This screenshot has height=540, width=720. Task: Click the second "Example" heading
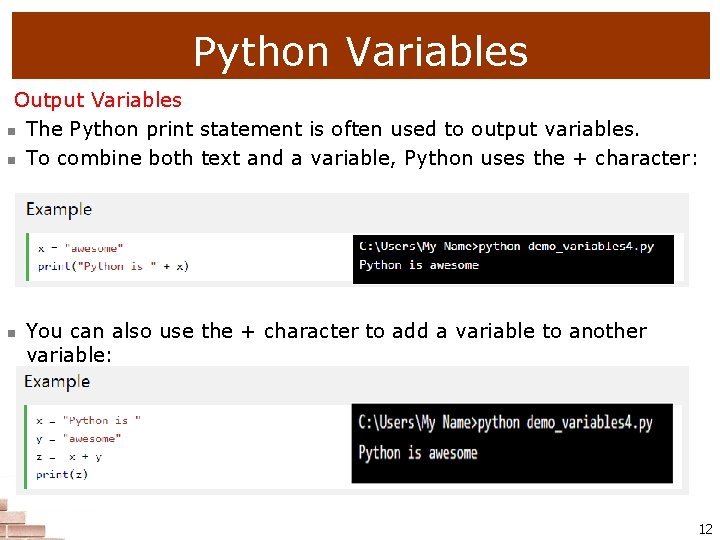tap(57, 382)
